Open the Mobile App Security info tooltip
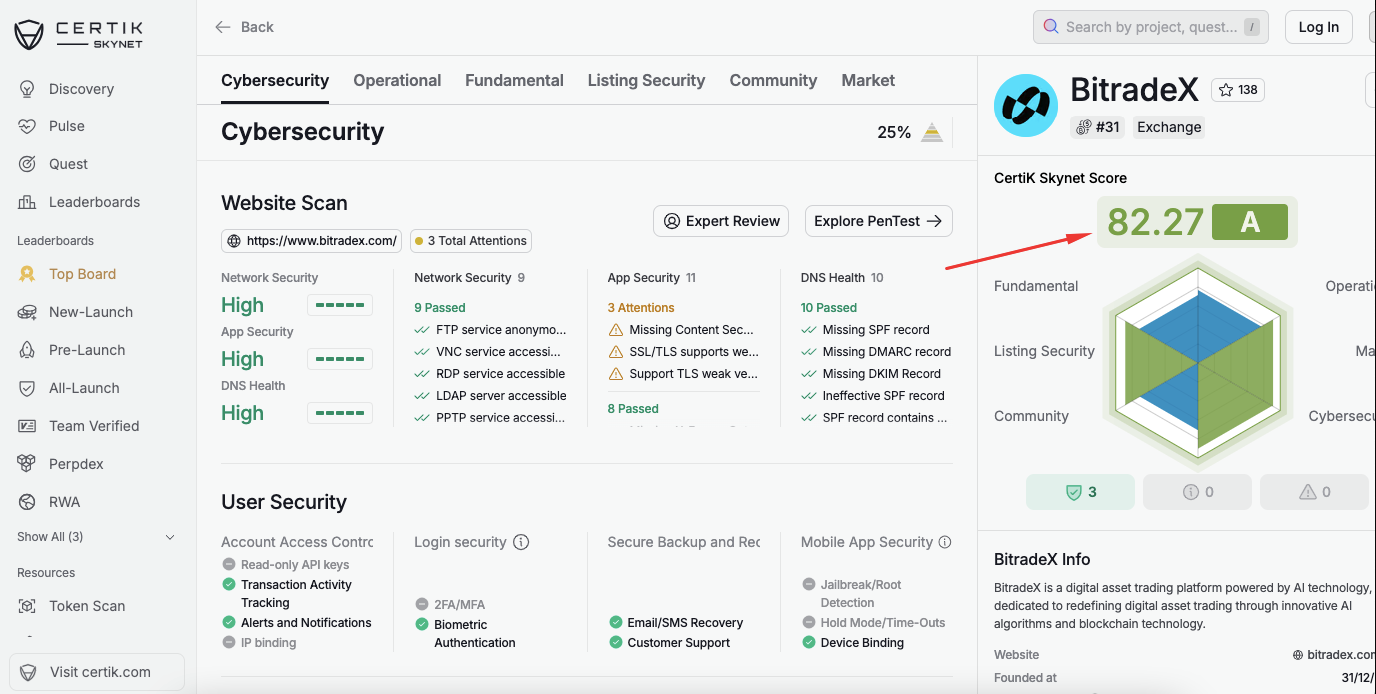The height and width of the screenshot is (694, 1376). point(945,542)
